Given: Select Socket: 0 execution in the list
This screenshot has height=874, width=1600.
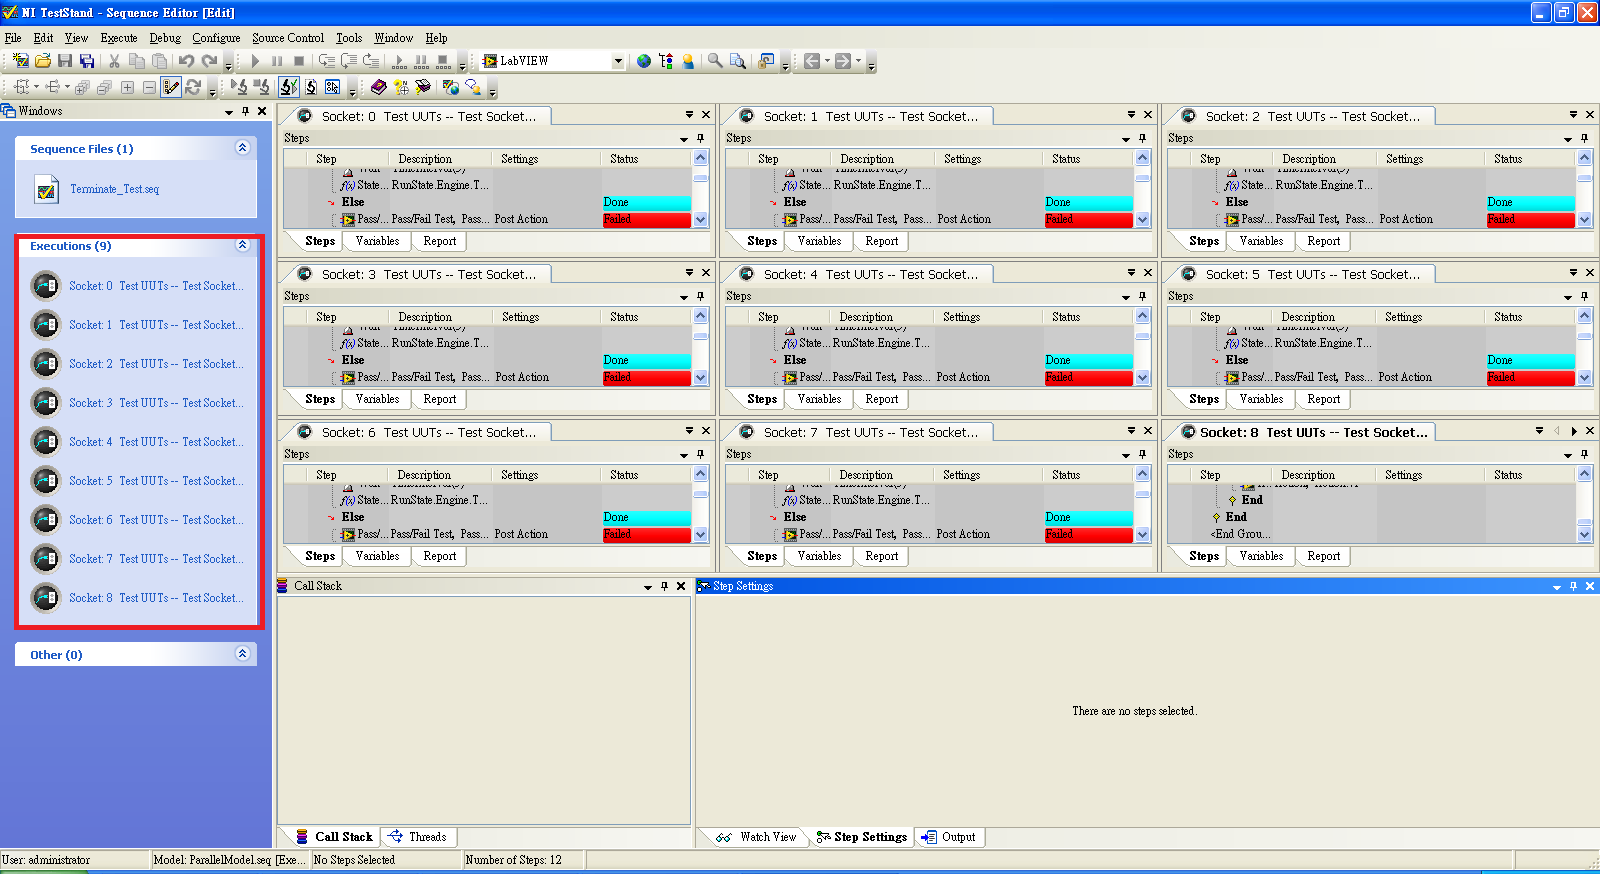Looking at the screenshot, I should click(156, 286).
